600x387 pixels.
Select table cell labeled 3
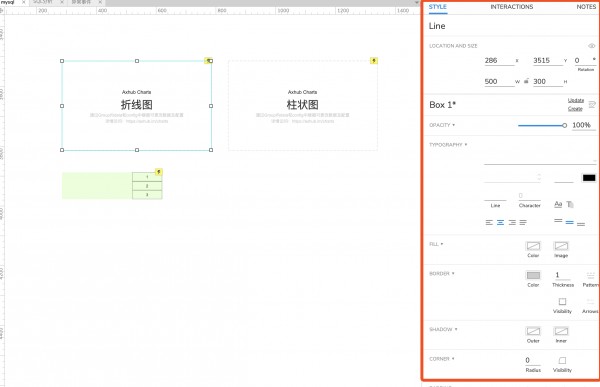(x=147, y=194)
